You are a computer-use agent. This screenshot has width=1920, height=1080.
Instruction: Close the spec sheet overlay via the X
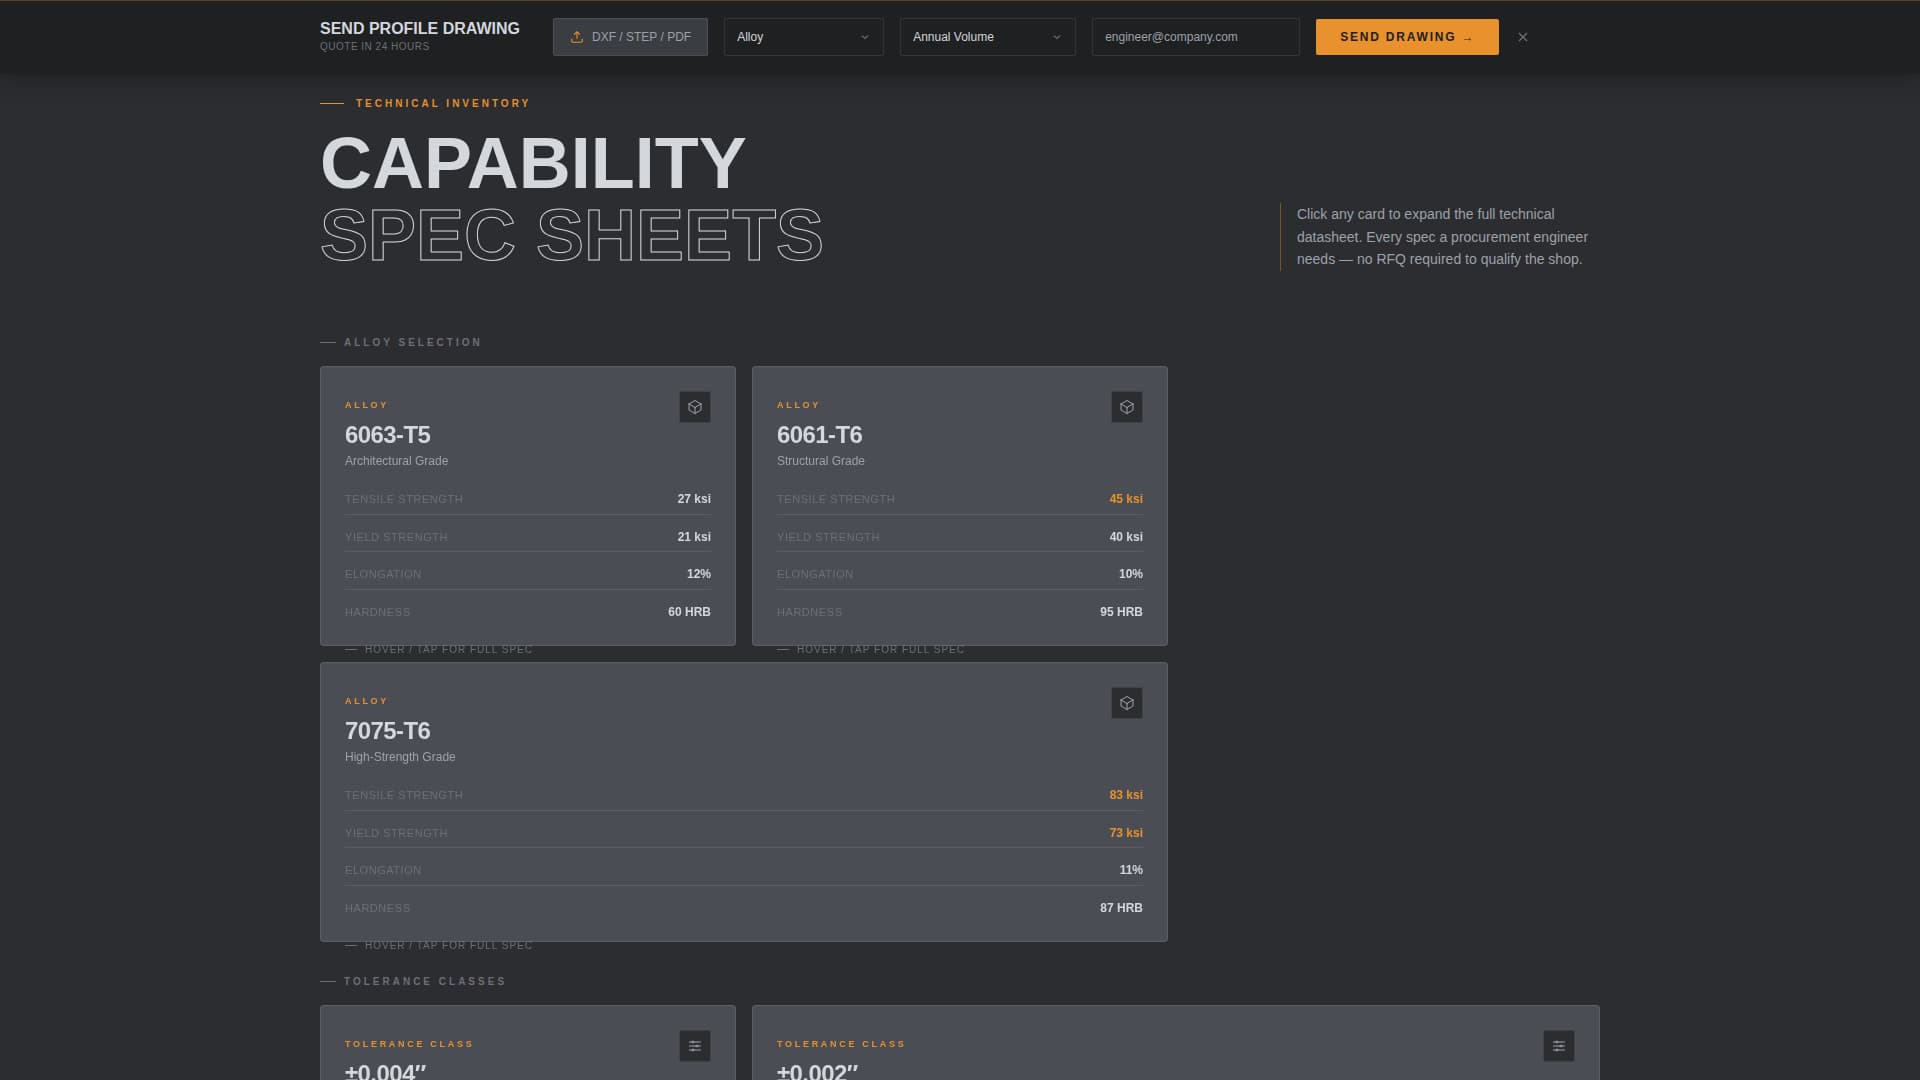(x=1523, y=37)
